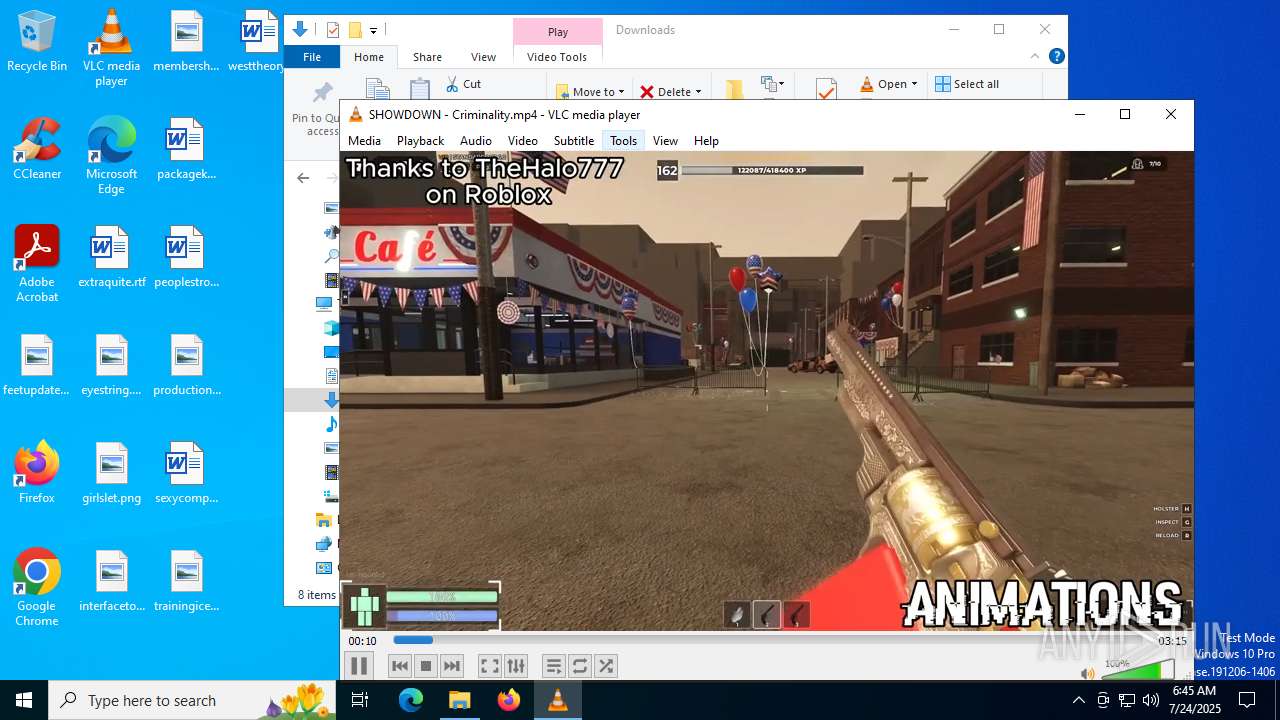Show VLC extended settings
Image resolution: width=1280 pixels, height=720 pixels.
[x=515, y=666]
